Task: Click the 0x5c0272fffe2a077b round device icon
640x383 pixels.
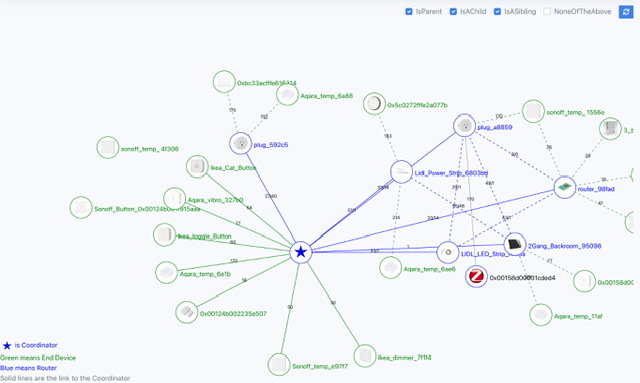Action: [x=374, y=104]
